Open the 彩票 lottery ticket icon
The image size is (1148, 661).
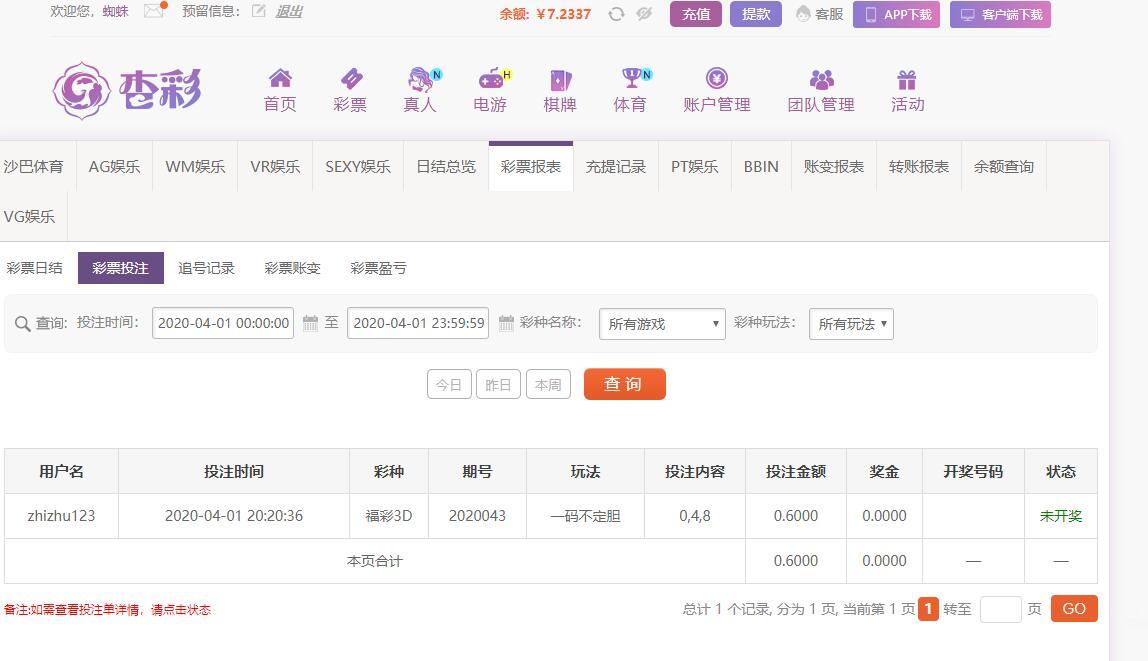pyautogui.click(x=350, y=79)
